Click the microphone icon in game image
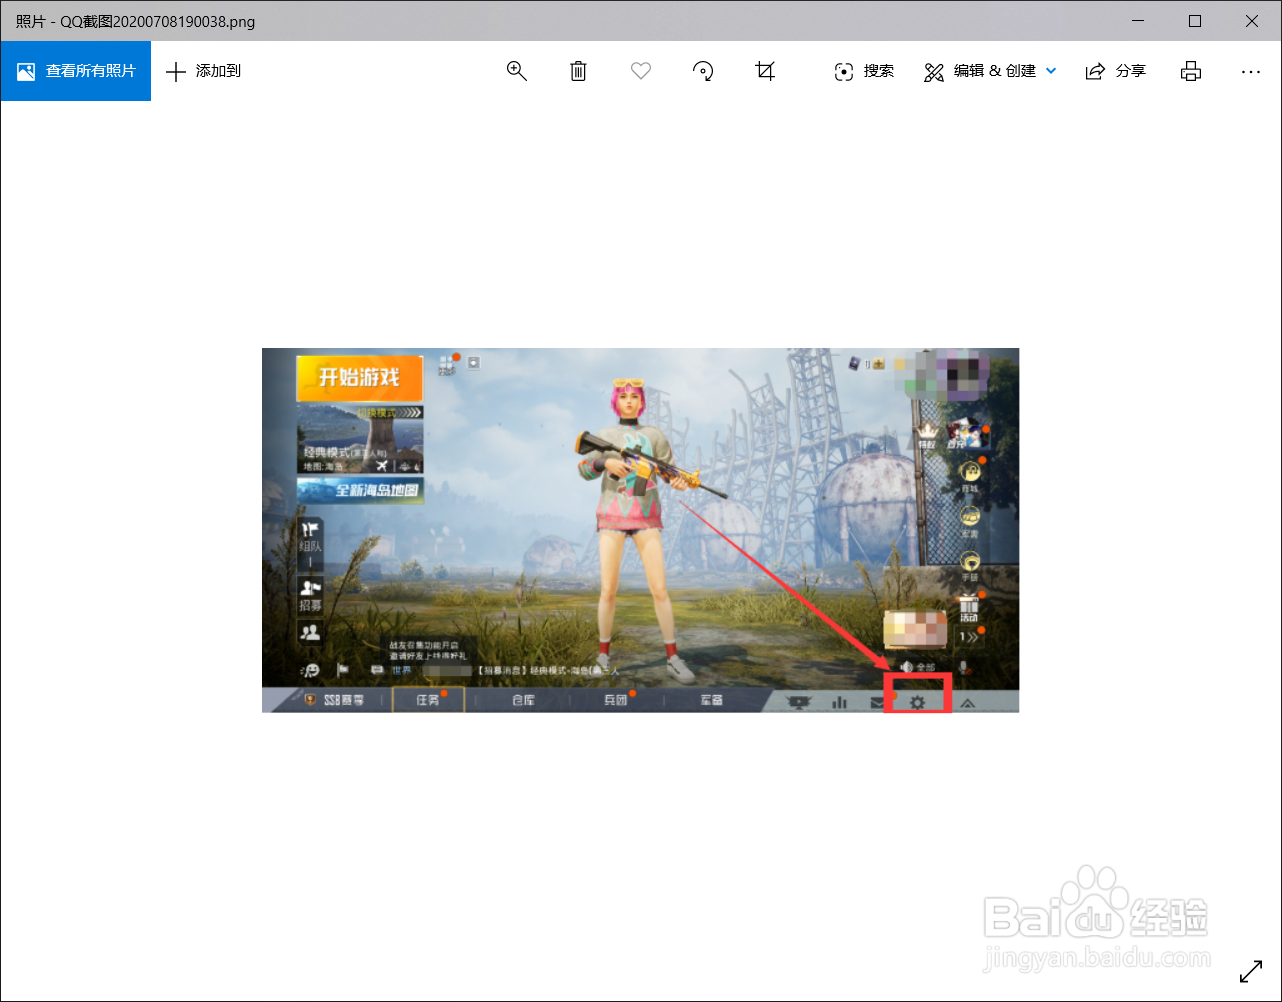The height and width of the screenshot is (1002, 1282). (x=964, y=667)
